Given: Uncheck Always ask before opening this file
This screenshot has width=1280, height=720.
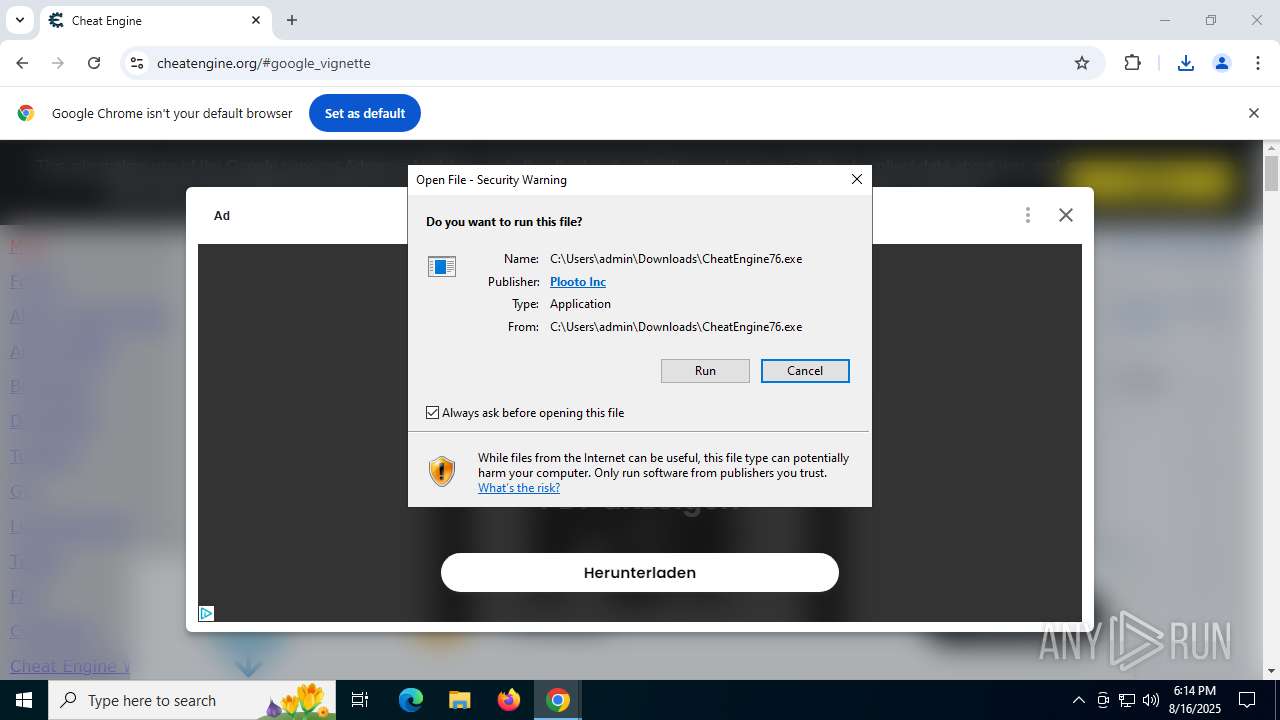Looking at the screenshot, I should 433,413.
